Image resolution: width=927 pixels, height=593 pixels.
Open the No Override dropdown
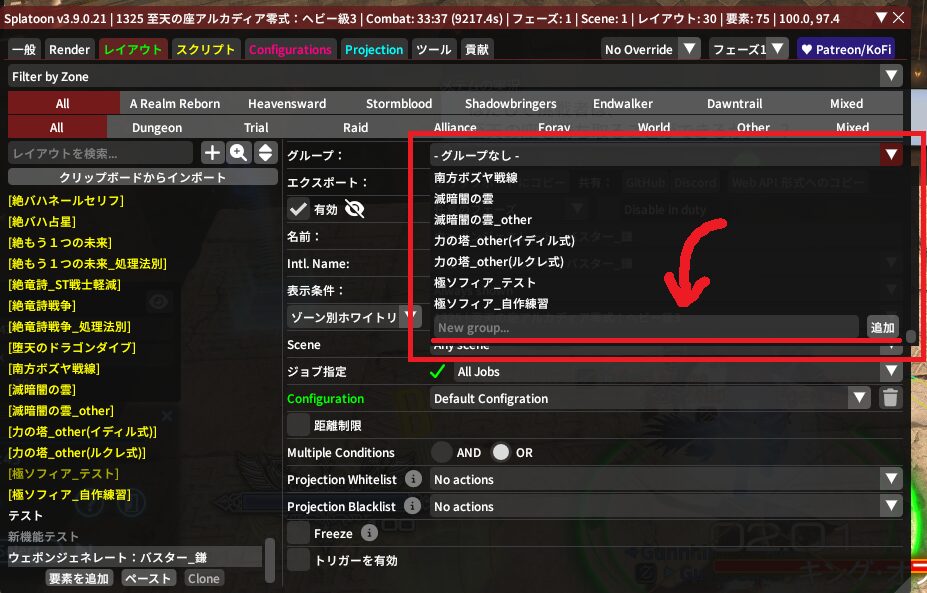coord(650,49)
